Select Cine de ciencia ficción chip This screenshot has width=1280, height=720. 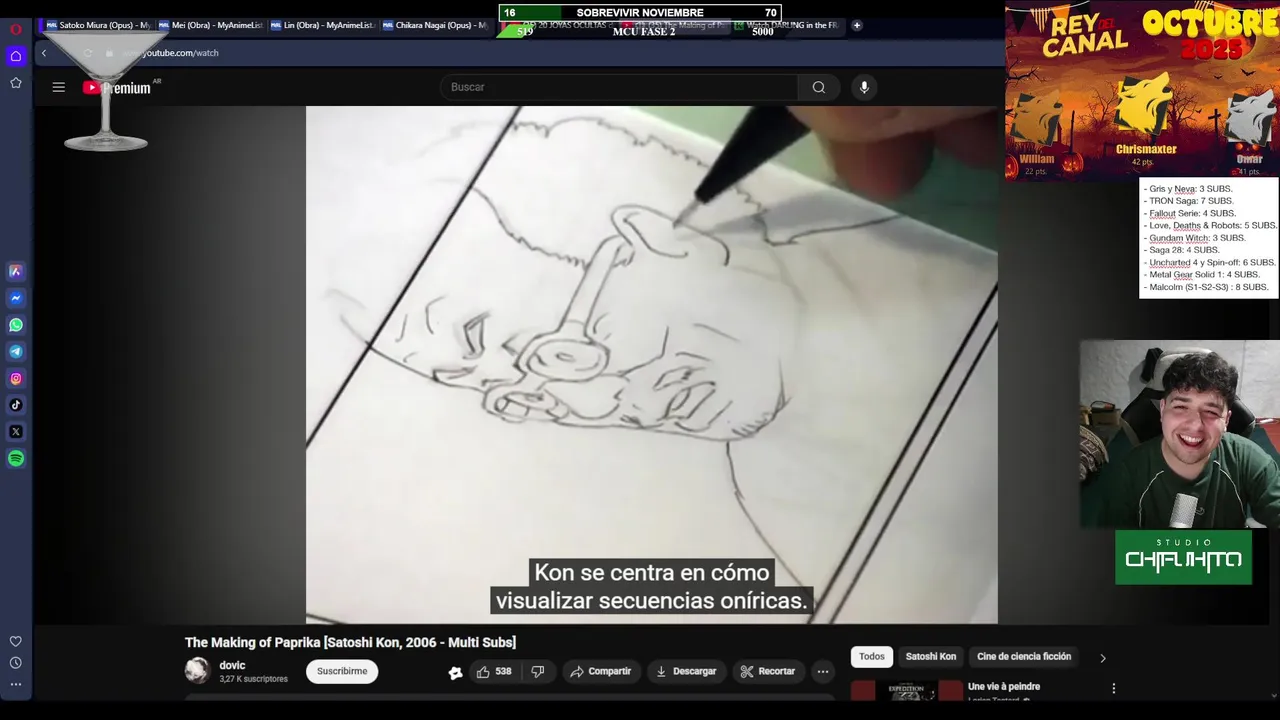coord(1024,657)
